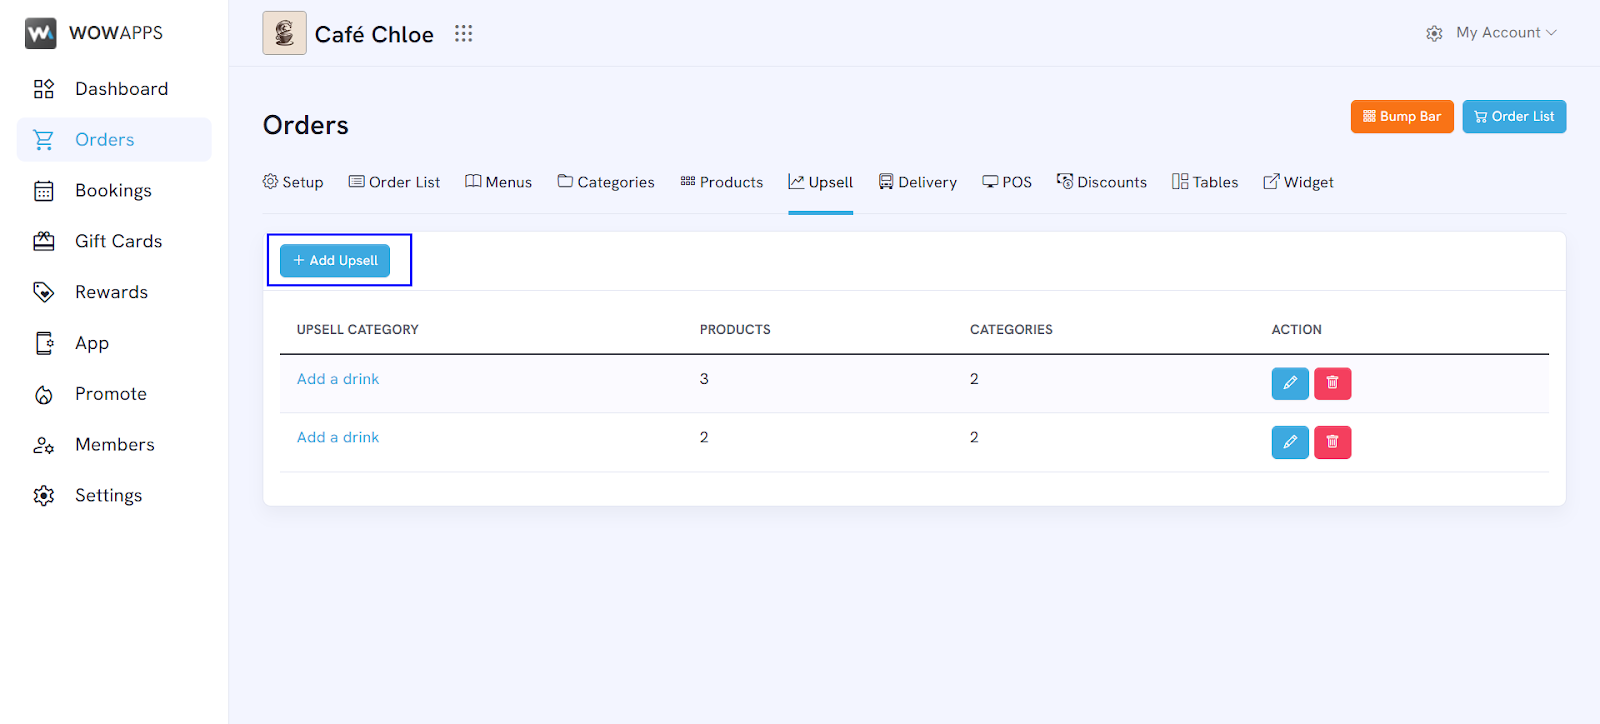Edit the upsell row with 2 products
1600x724 pixels.
(1290, 442)
